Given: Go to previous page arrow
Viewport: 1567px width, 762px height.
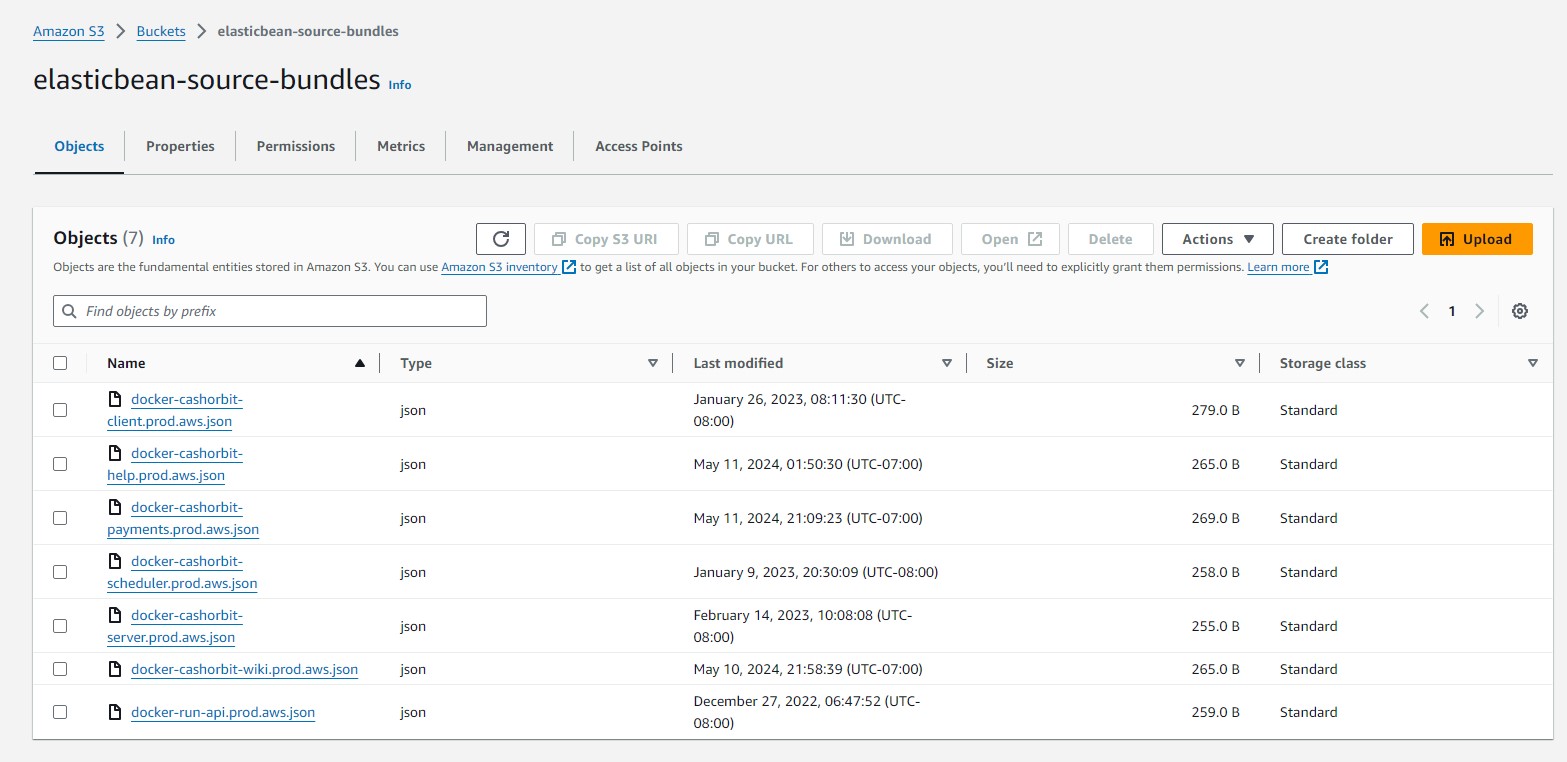Looking at the screenshot, I should click(x=1424, y=311).
